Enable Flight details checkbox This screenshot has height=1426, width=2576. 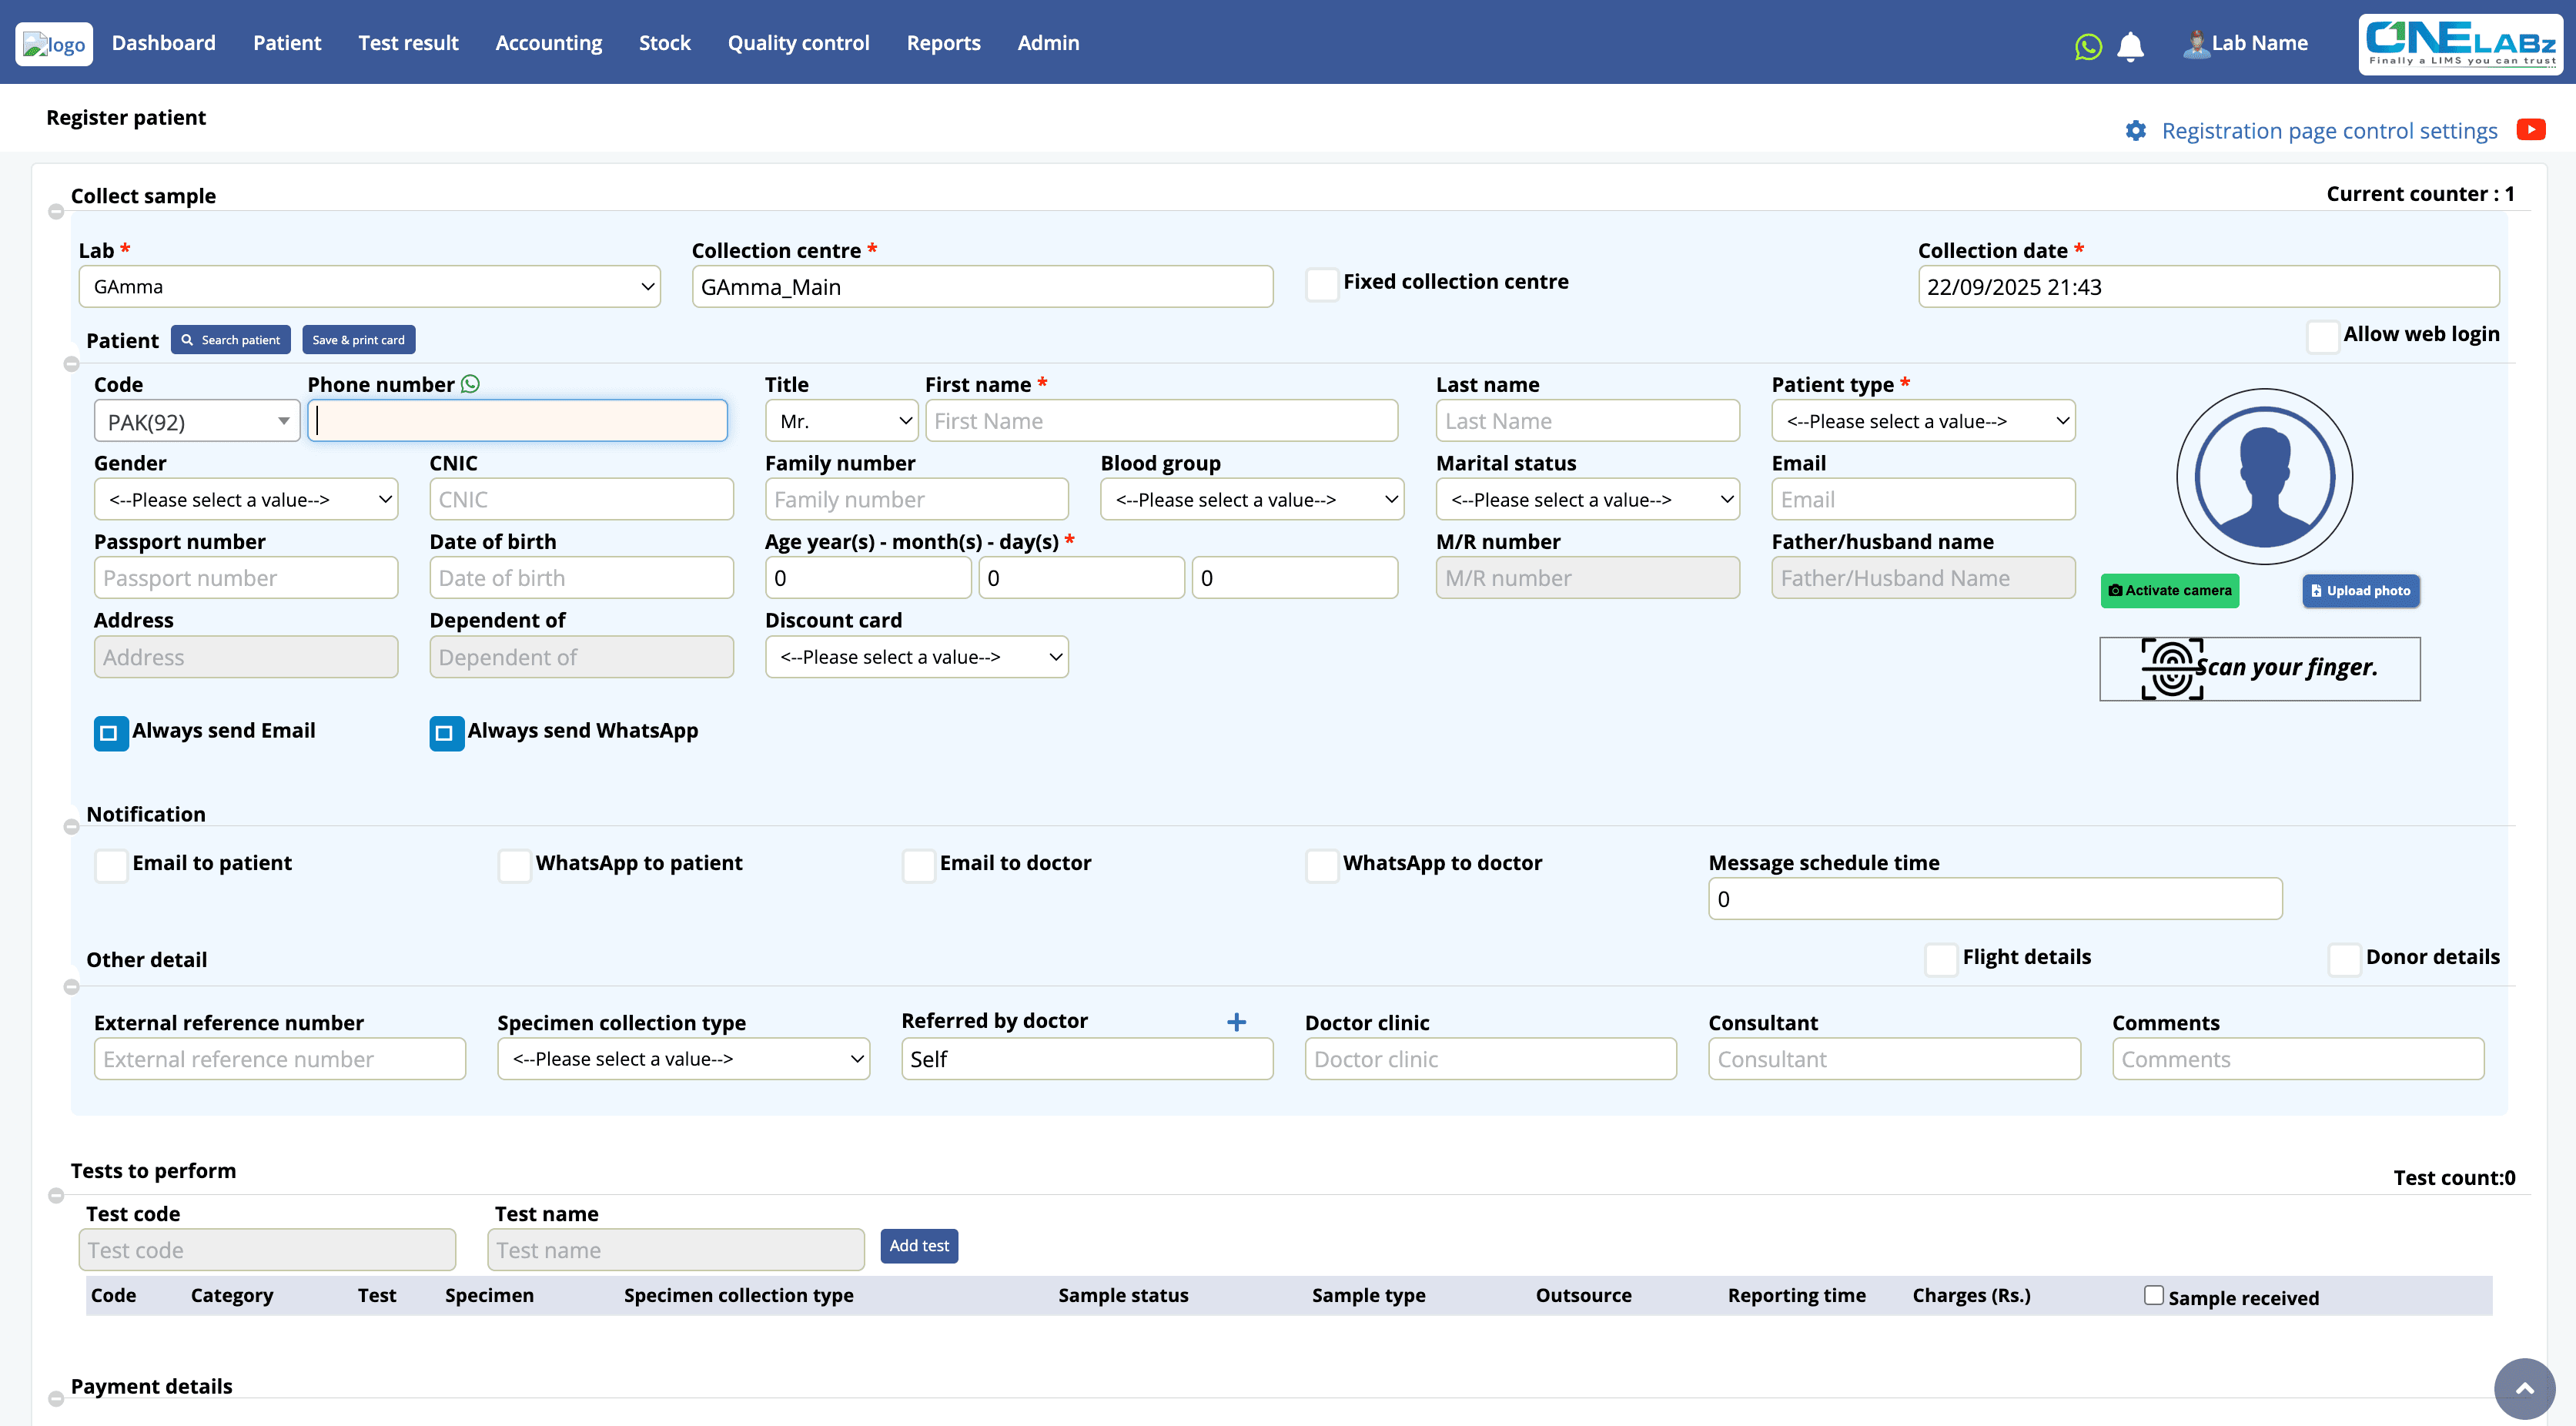[x=1941, y=959]
